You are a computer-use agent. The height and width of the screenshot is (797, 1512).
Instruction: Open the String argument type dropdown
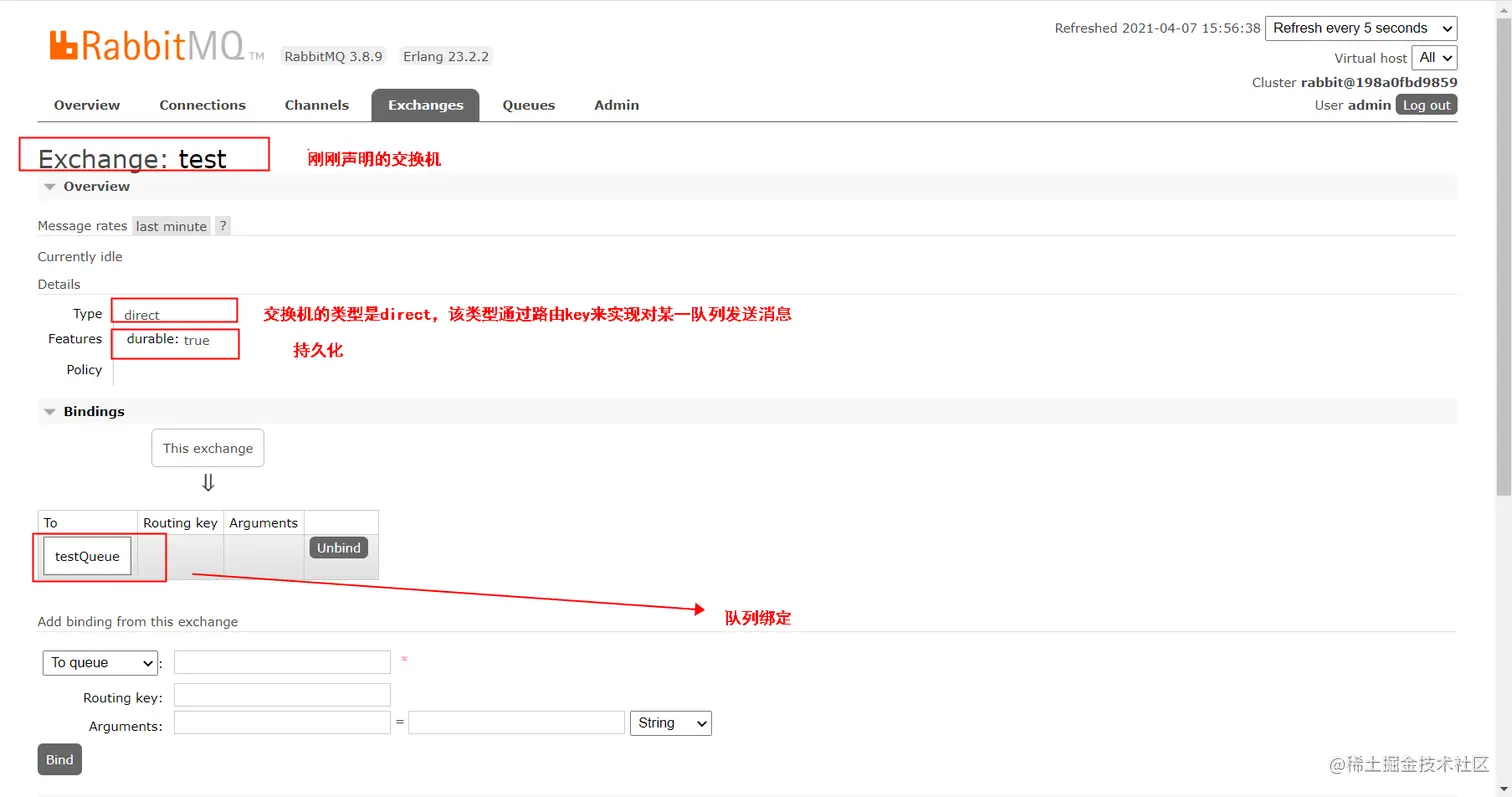coord(671,723)
